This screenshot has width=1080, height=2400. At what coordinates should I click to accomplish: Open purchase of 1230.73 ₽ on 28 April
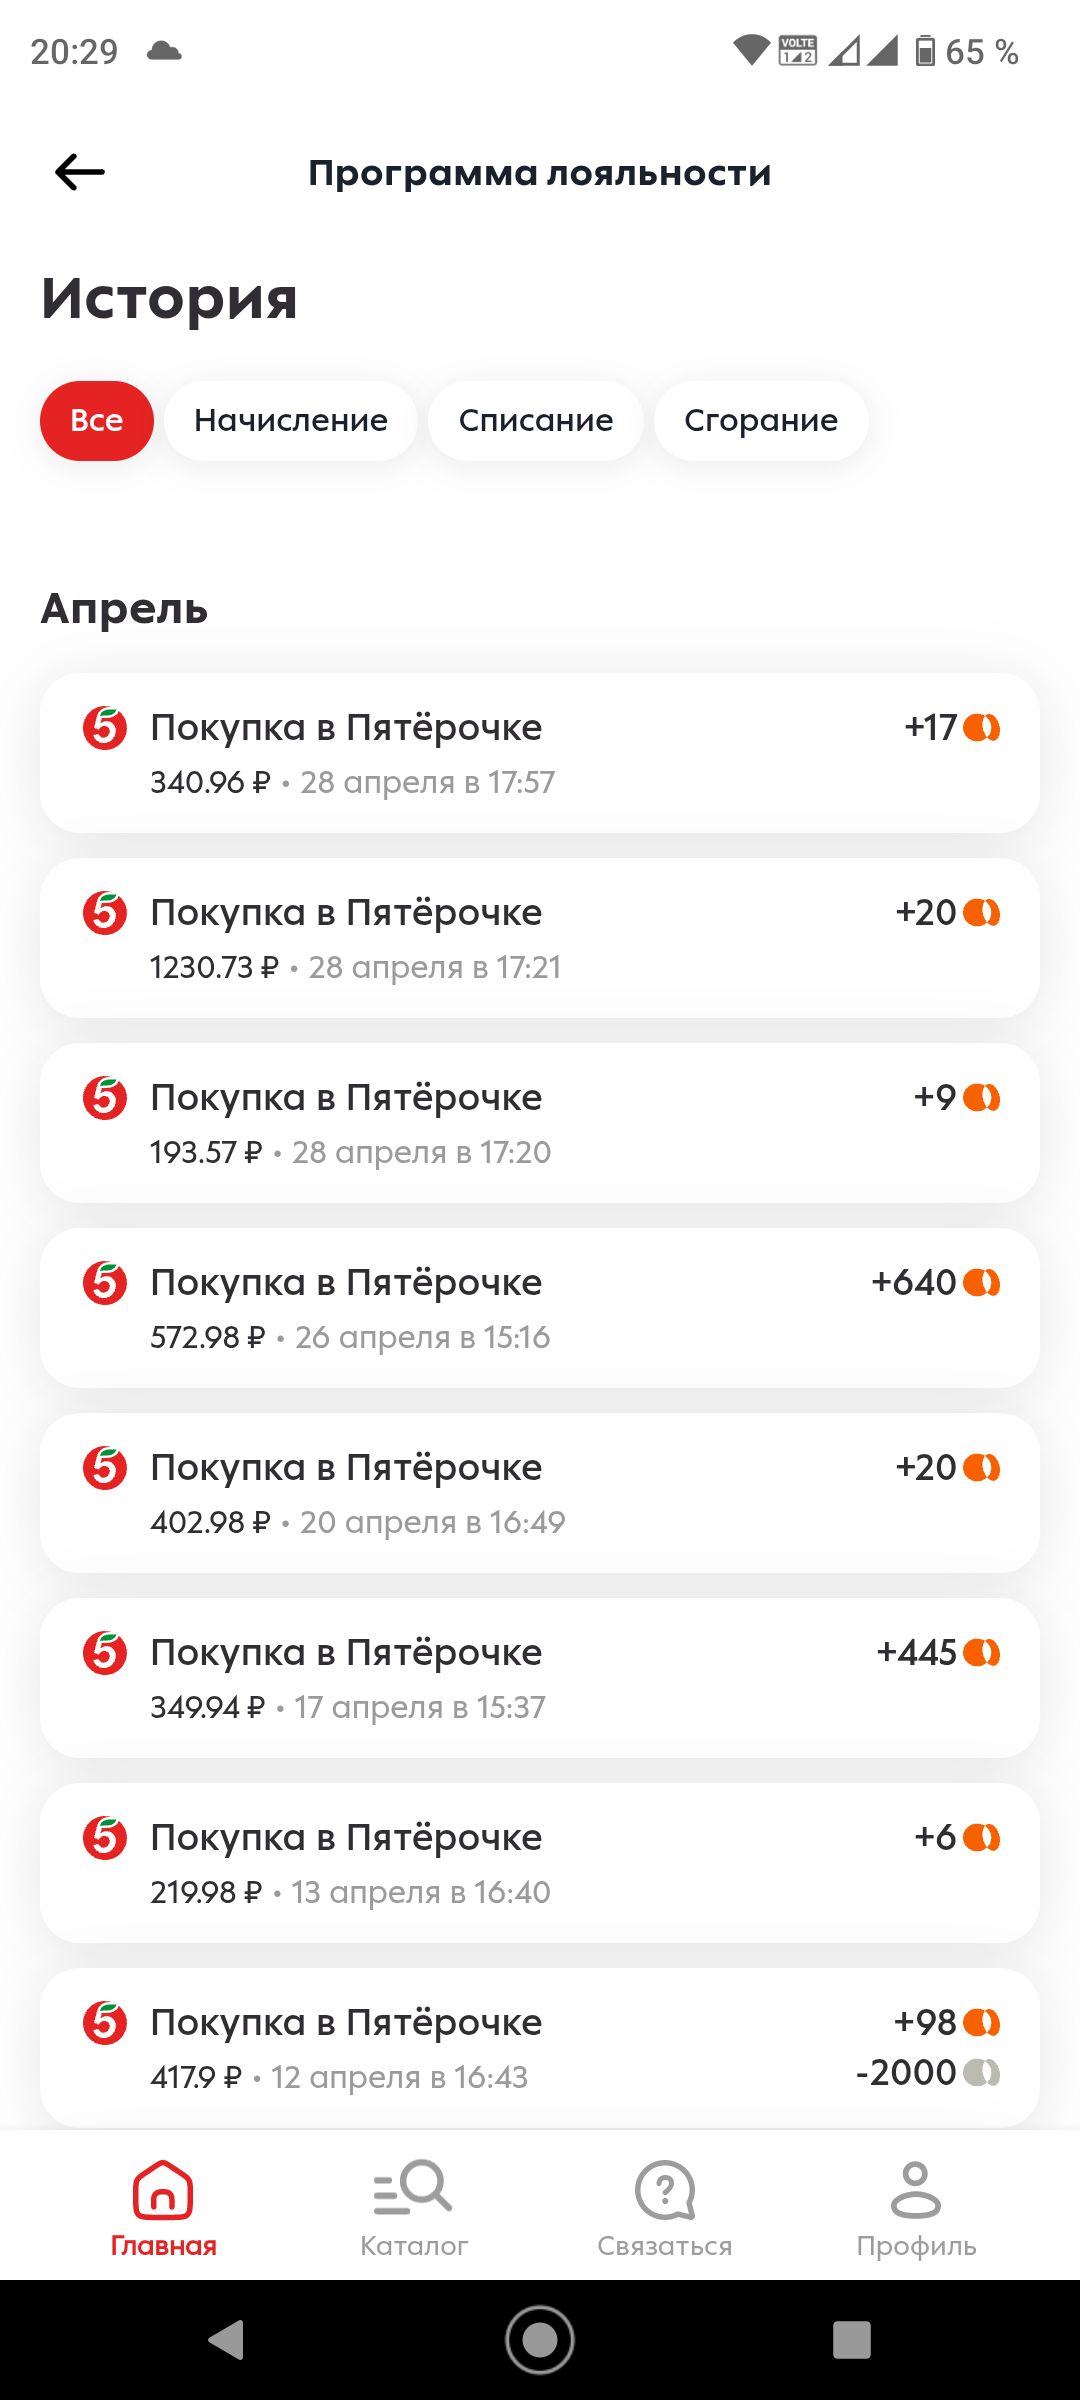pyautogui.click(x=540, y=938)
